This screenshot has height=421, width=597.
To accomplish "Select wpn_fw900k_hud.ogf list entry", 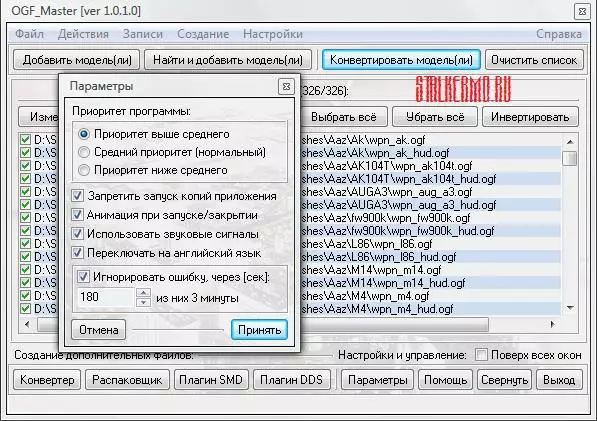I will (430, 231).
